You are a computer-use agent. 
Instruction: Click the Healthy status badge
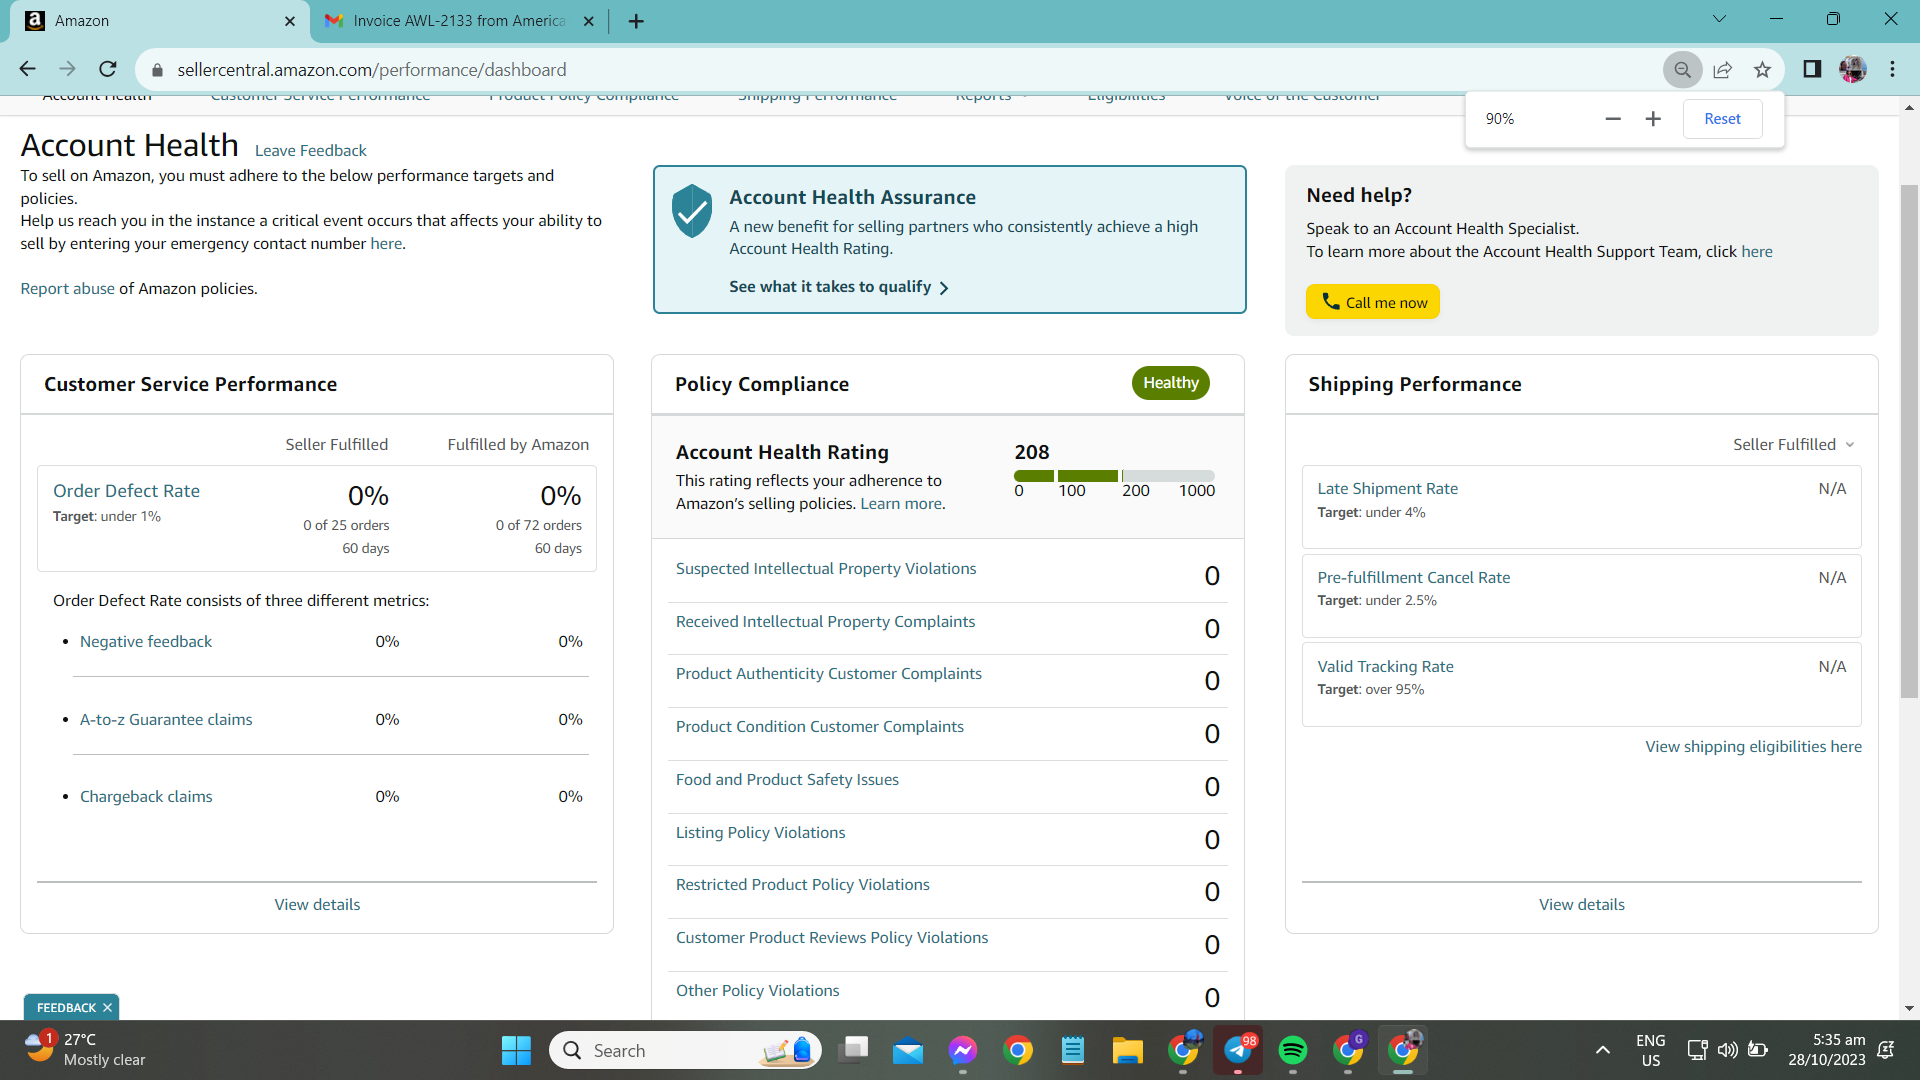(x=1170, y=383)
